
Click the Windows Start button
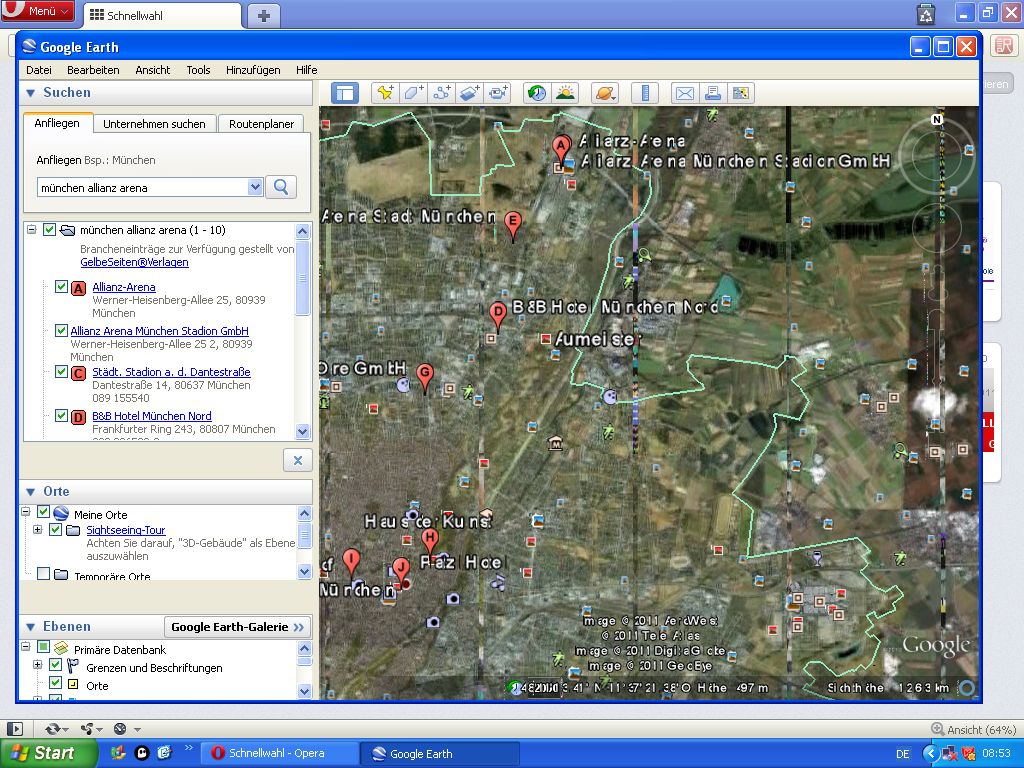(x=48, y=753)
